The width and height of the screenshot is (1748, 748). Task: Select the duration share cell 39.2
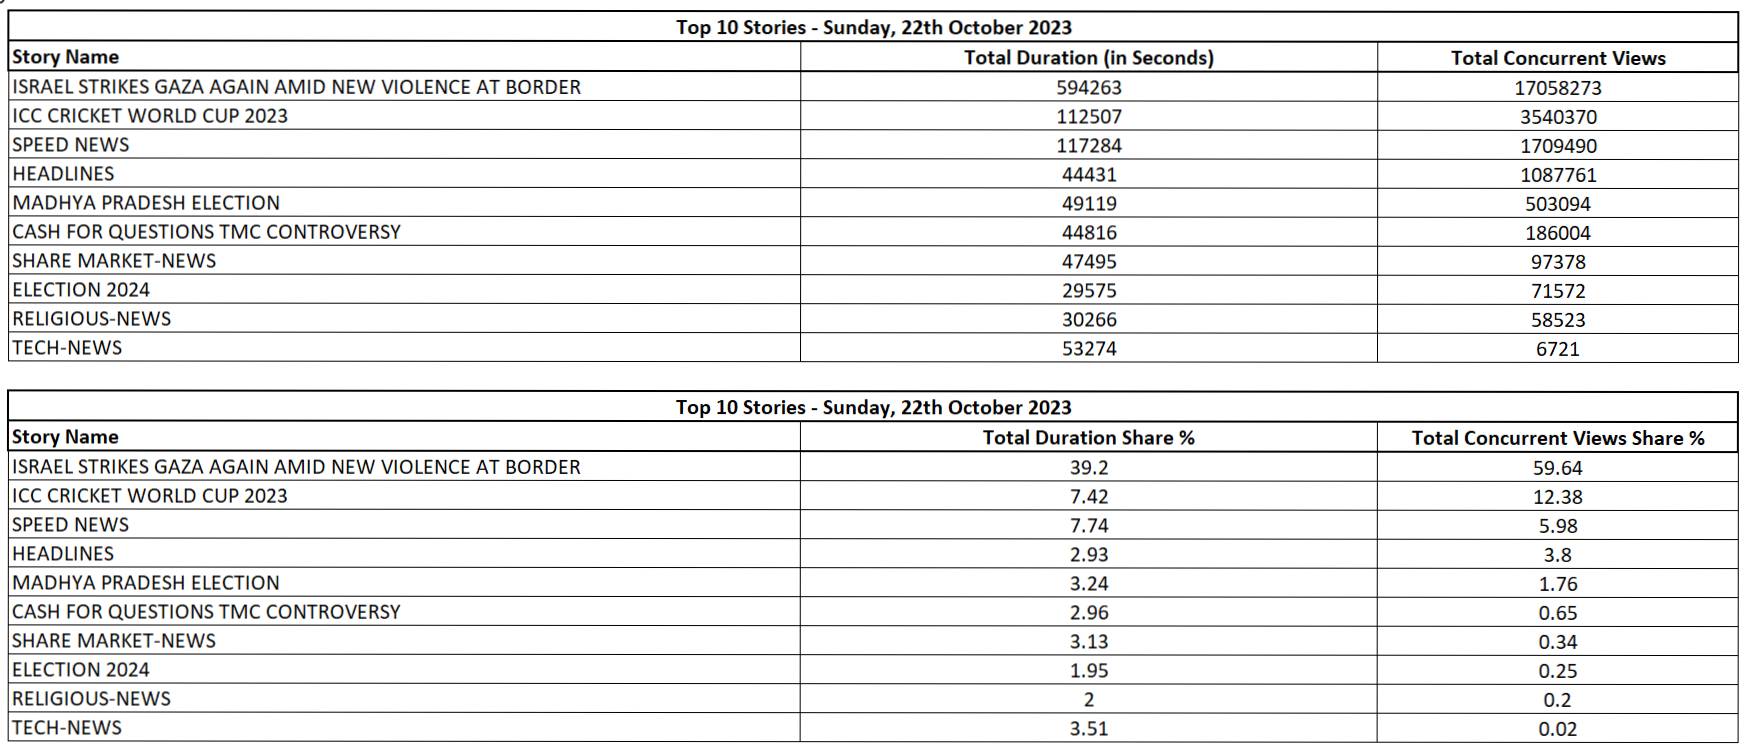[x=1088, y=468]
